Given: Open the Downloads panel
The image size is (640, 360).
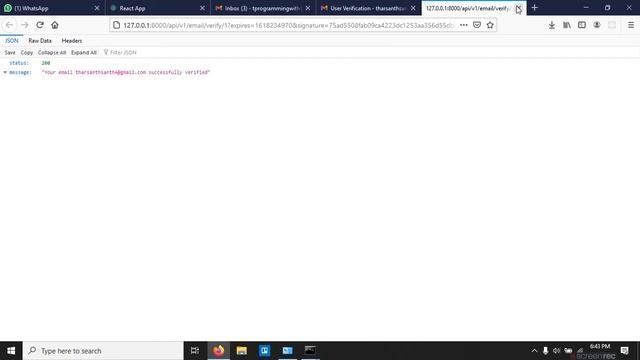Looking at the screenshot, I should pos(552,25).
